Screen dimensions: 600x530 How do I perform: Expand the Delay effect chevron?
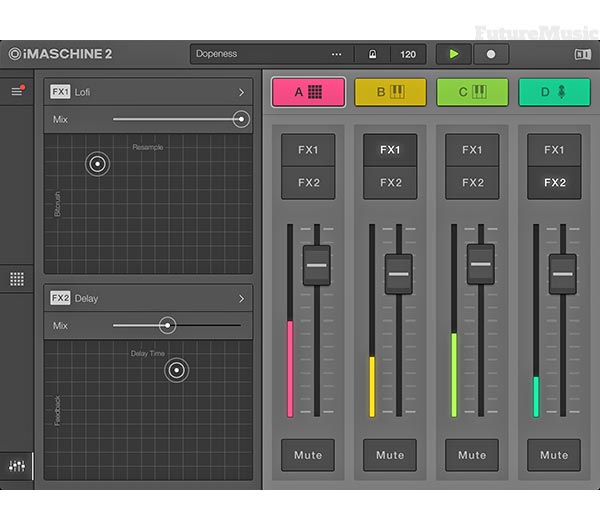[x=241, y=298]
